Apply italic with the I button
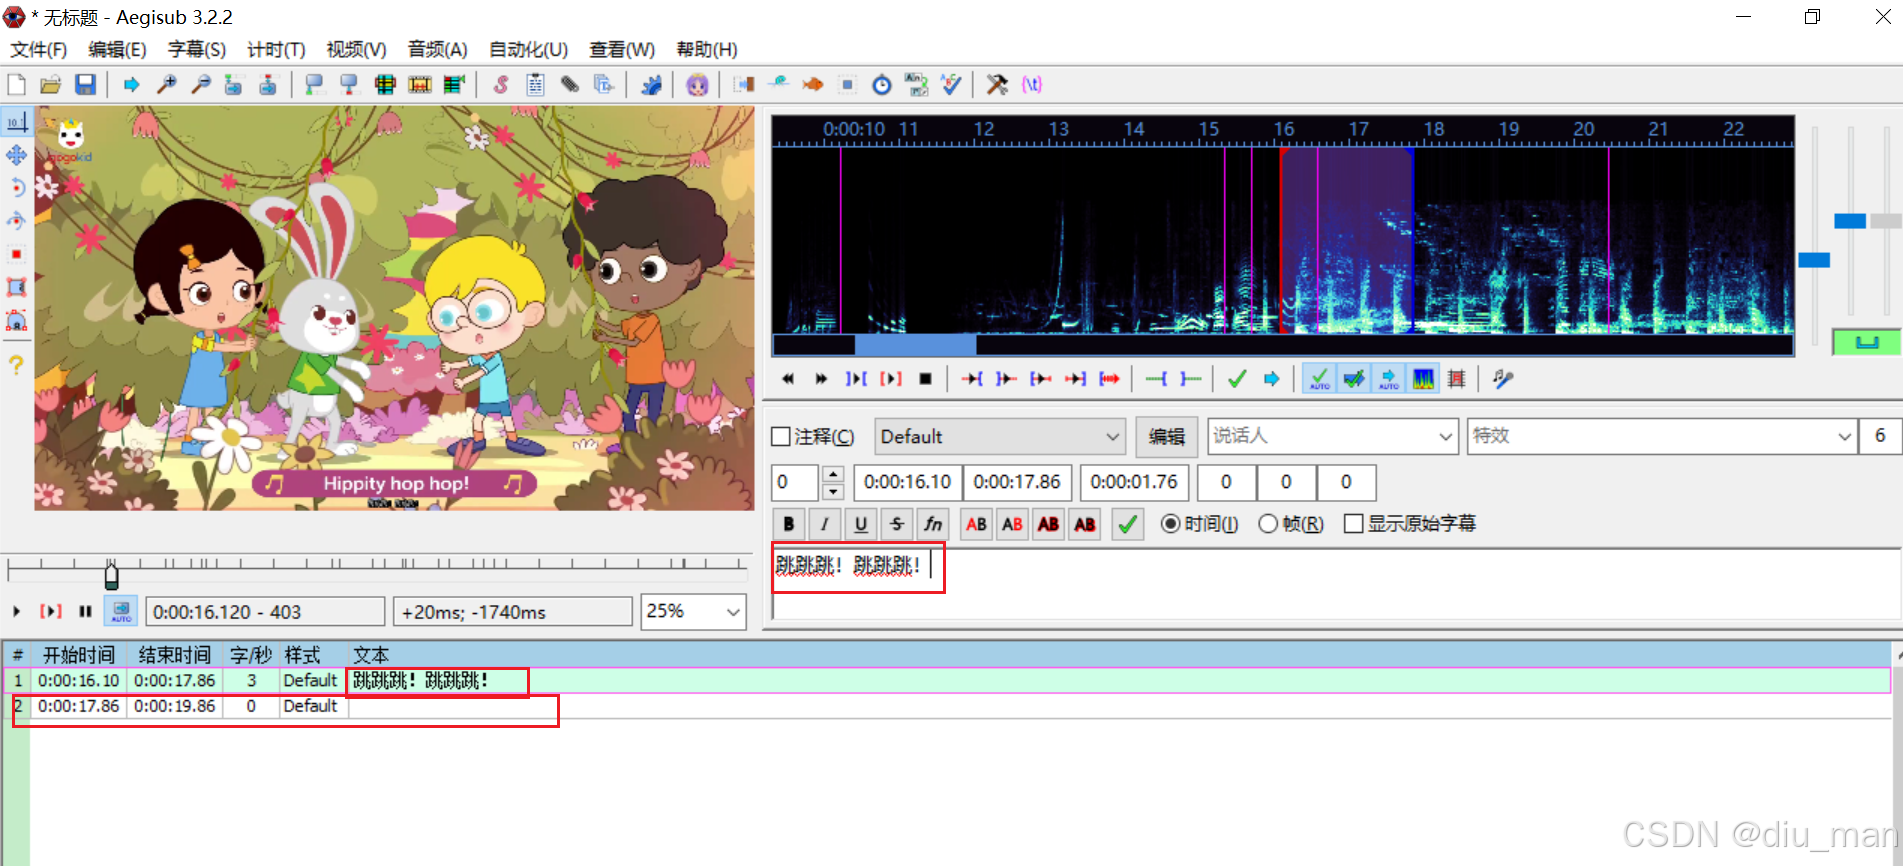Image resolution: width=1903 pixels, height=866 pixels. (x=824, y=524)
